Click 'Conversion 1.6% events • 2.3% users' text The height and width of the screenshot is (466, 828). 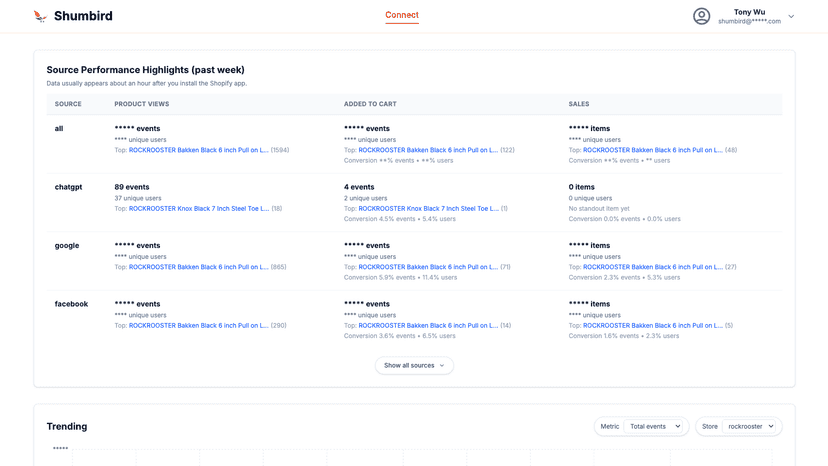(624, 336)
